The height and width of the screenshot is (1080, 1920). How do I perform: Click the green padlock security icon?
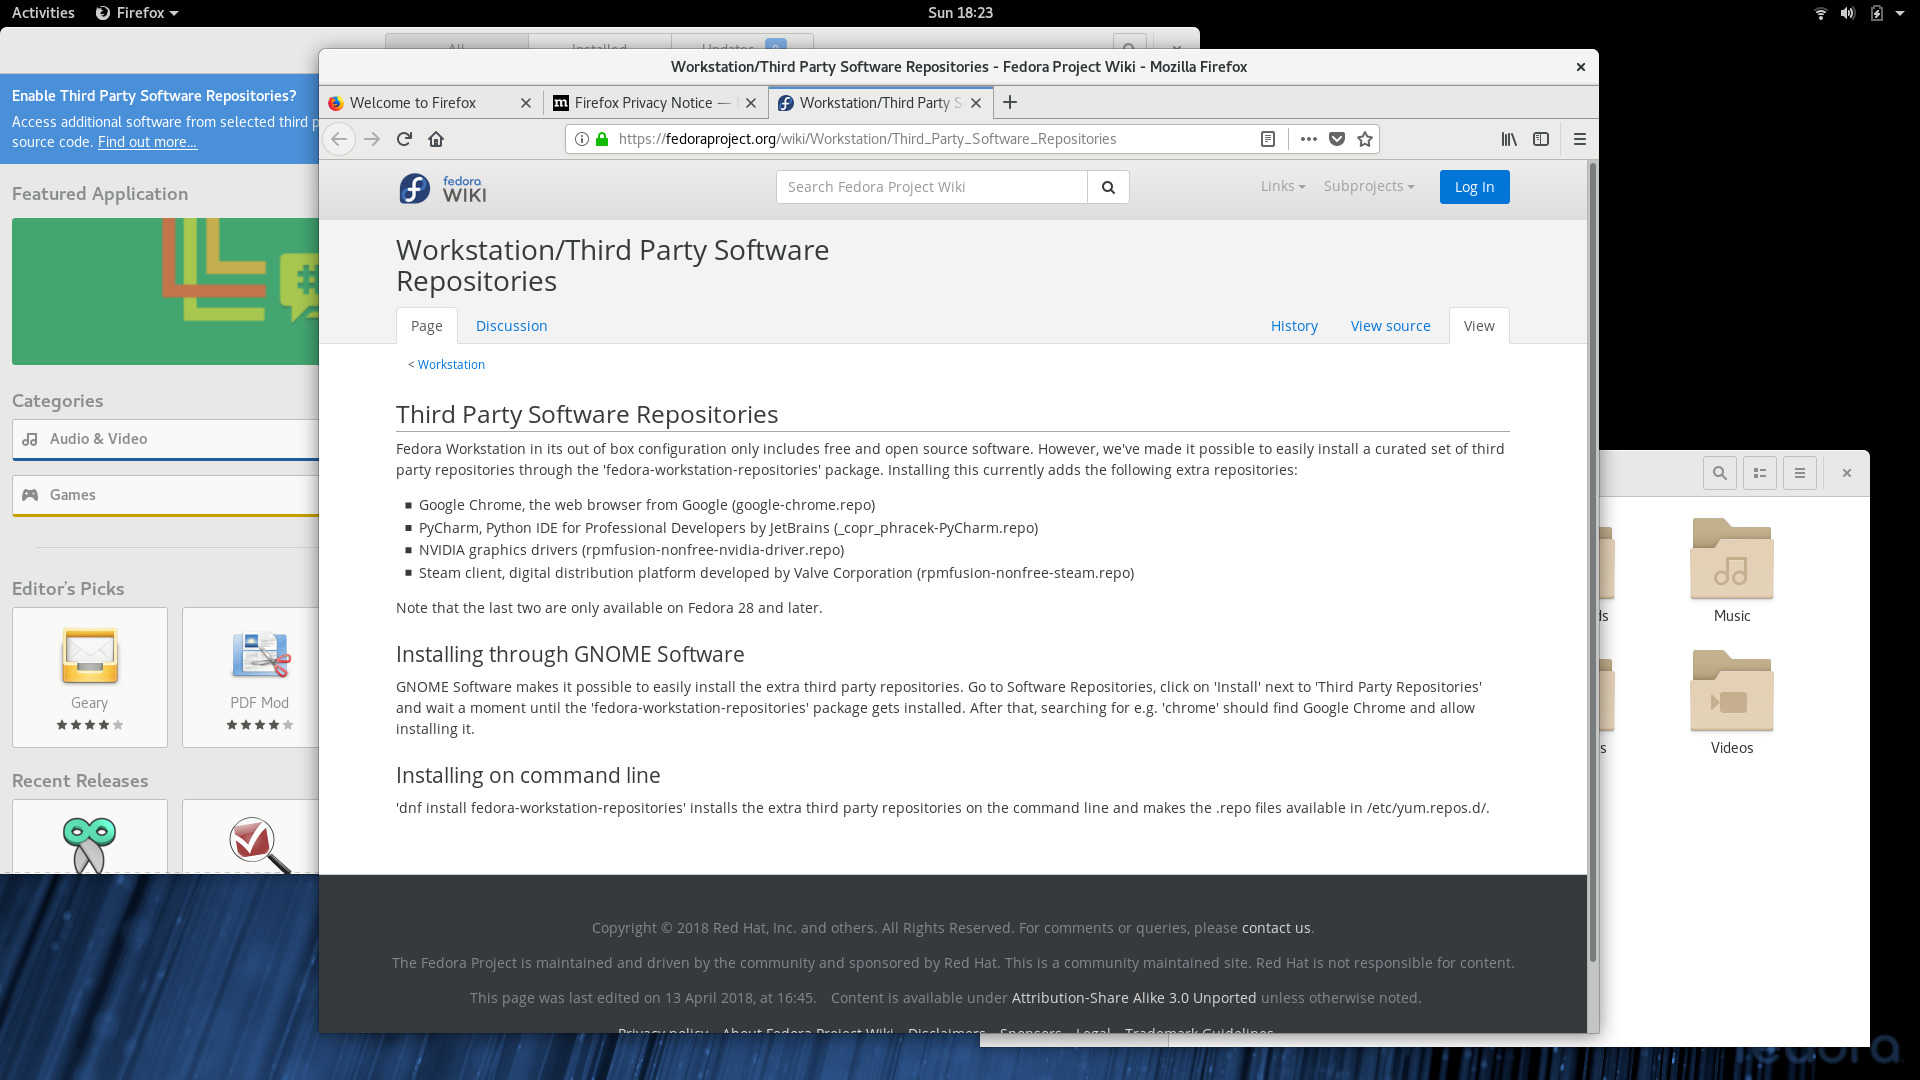[602, 139]
